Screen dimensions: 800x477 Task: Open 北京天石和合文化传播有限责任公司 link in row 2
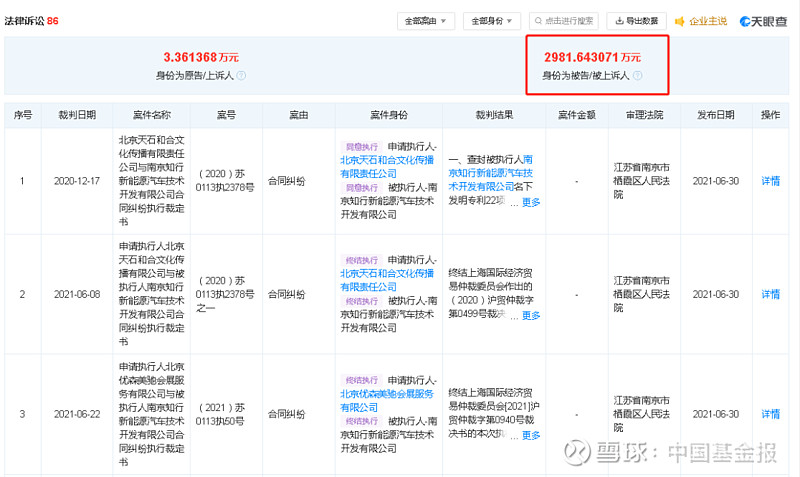[x=387, y=280]
